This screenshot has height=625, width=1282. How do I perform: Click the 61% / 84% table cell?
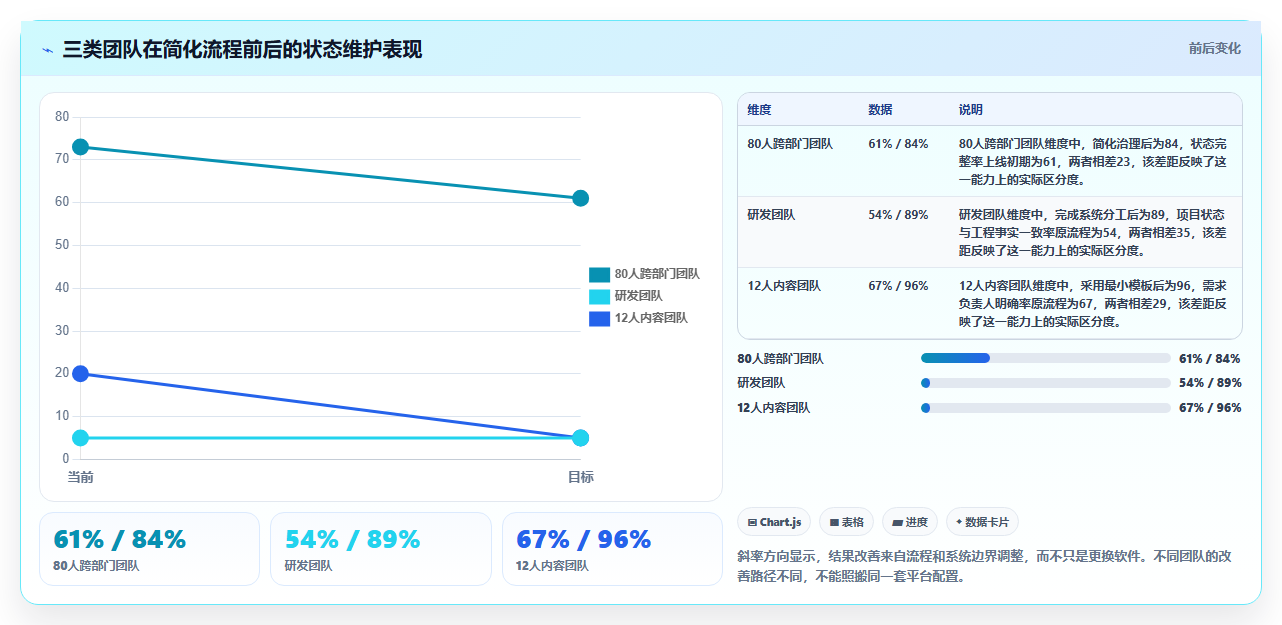[x=898, y=144]
